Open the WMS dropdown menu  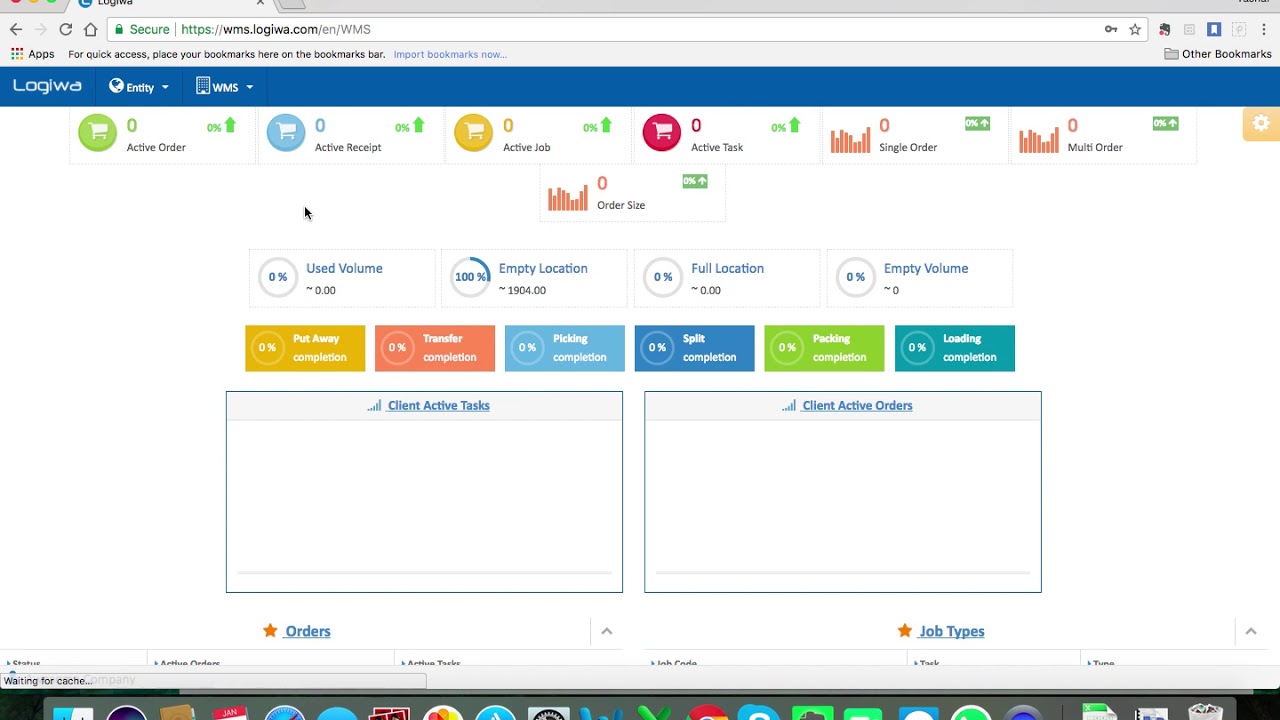(225, 87)
